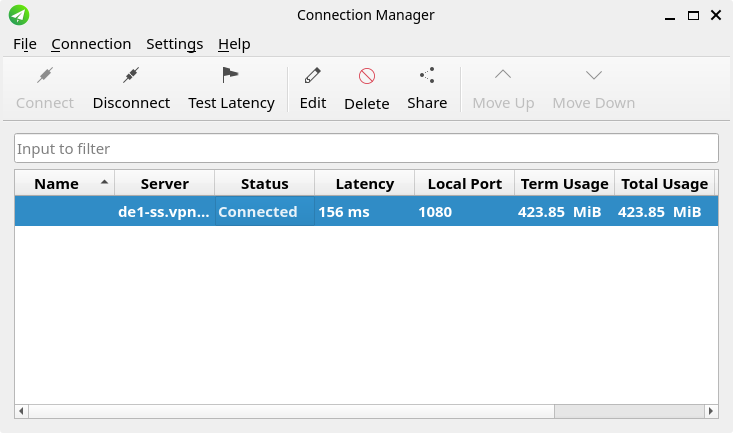Click the Total Usage column header
Image resolution: width=733 pixels, height=433 pixels.
pyautogui.click(x=664, y=184)
